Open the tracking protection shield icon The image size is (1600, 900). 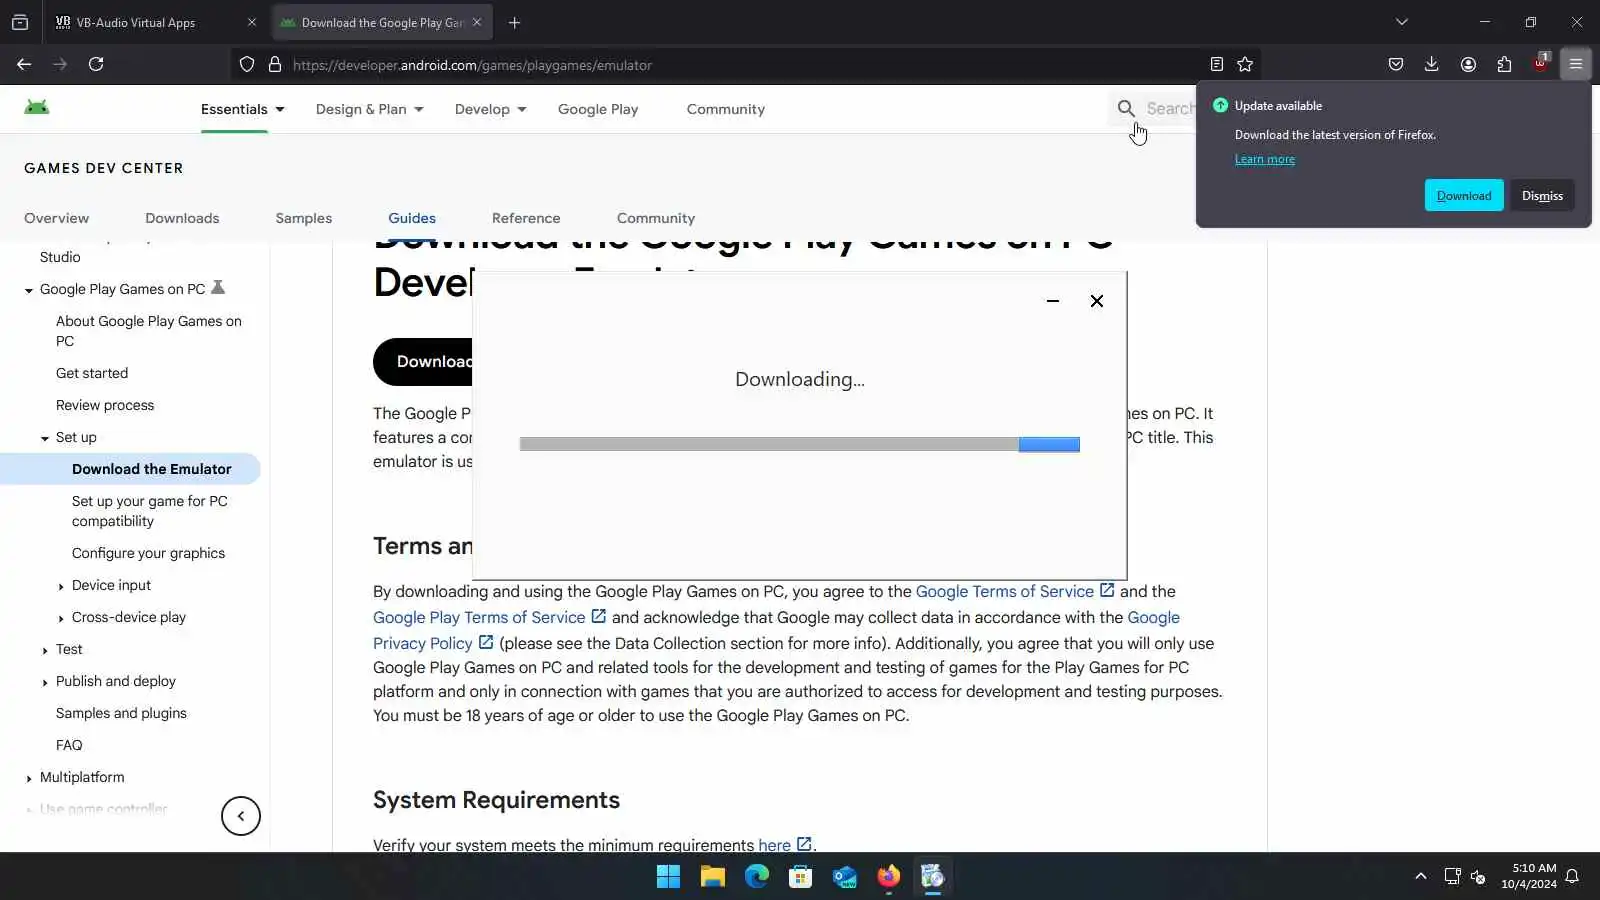pyautogui.click(x=247, y=65)
